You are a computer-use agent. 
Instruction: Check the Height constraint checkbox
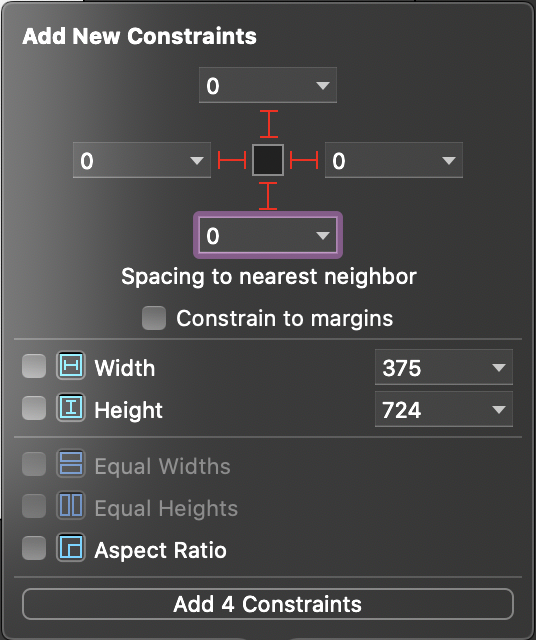click(34, 408)
